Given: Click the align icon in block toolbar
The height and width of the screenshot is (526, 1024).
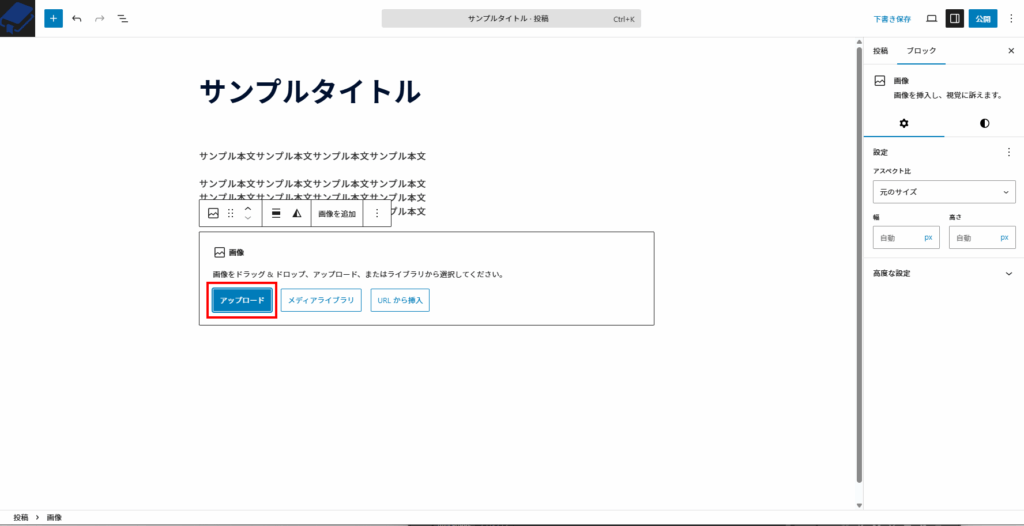Looking at the screenshot, I should tap(276, 213).
